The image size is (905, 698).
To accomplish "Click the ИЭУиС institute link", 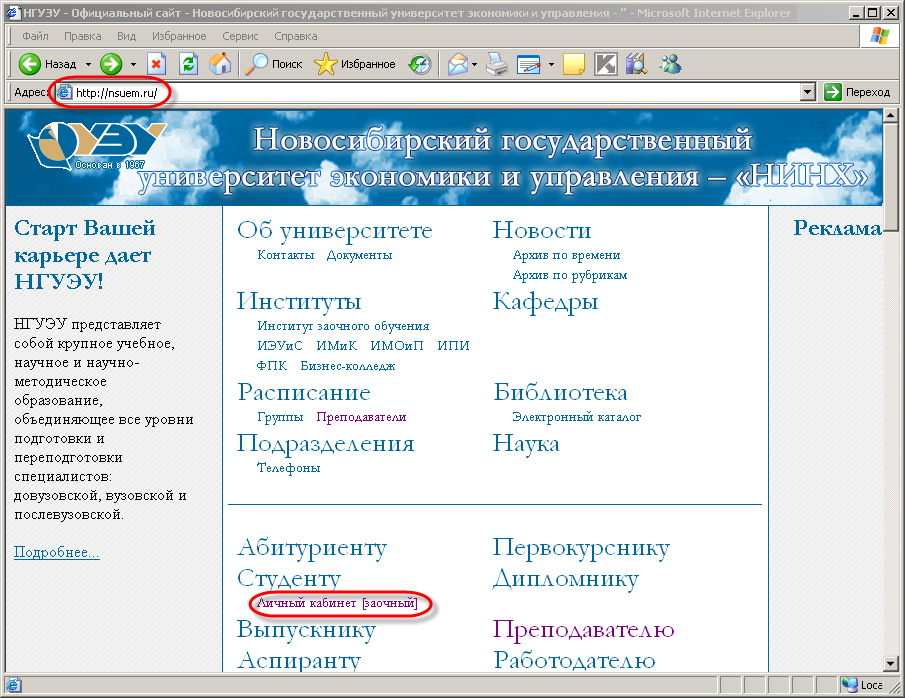I will pyautogui.click(x=280, y=346).
